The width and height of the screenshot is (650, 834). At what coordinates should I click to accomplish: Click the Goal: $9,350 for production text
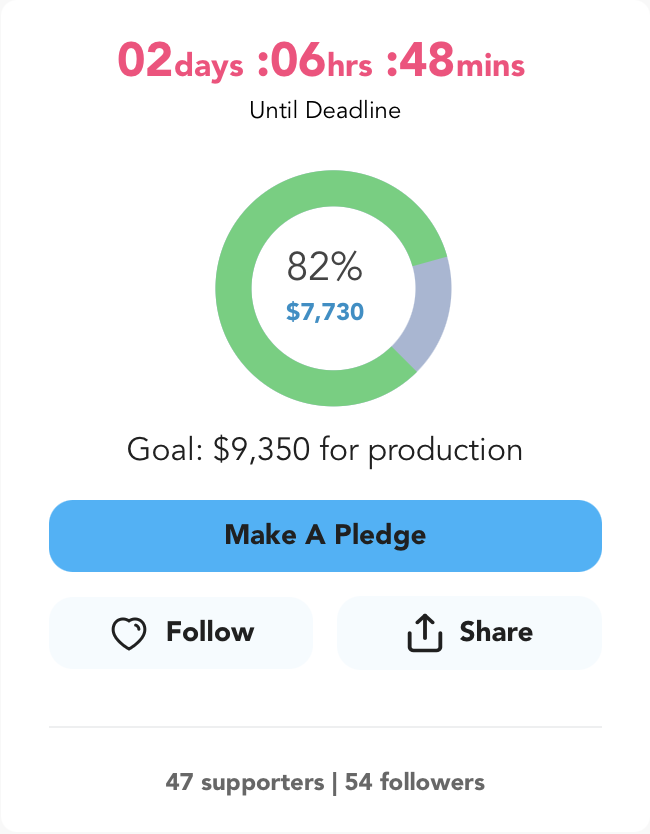(324, 450)
